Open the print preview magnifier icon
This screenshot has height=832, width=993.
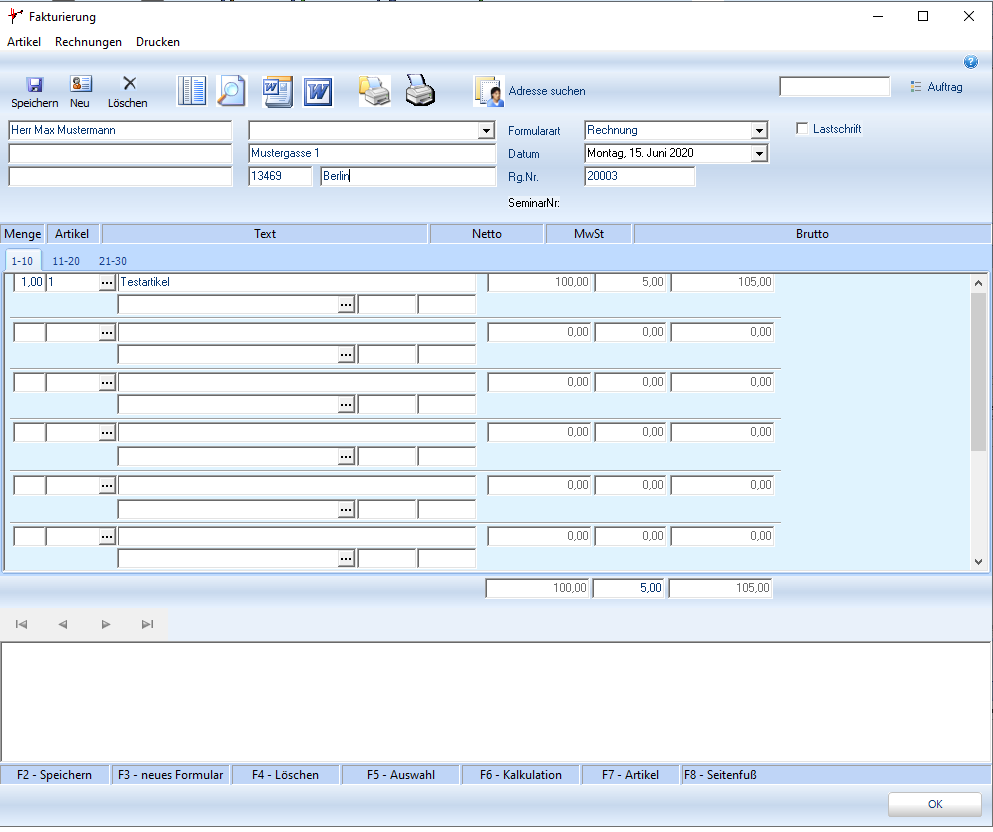[232, 91]
